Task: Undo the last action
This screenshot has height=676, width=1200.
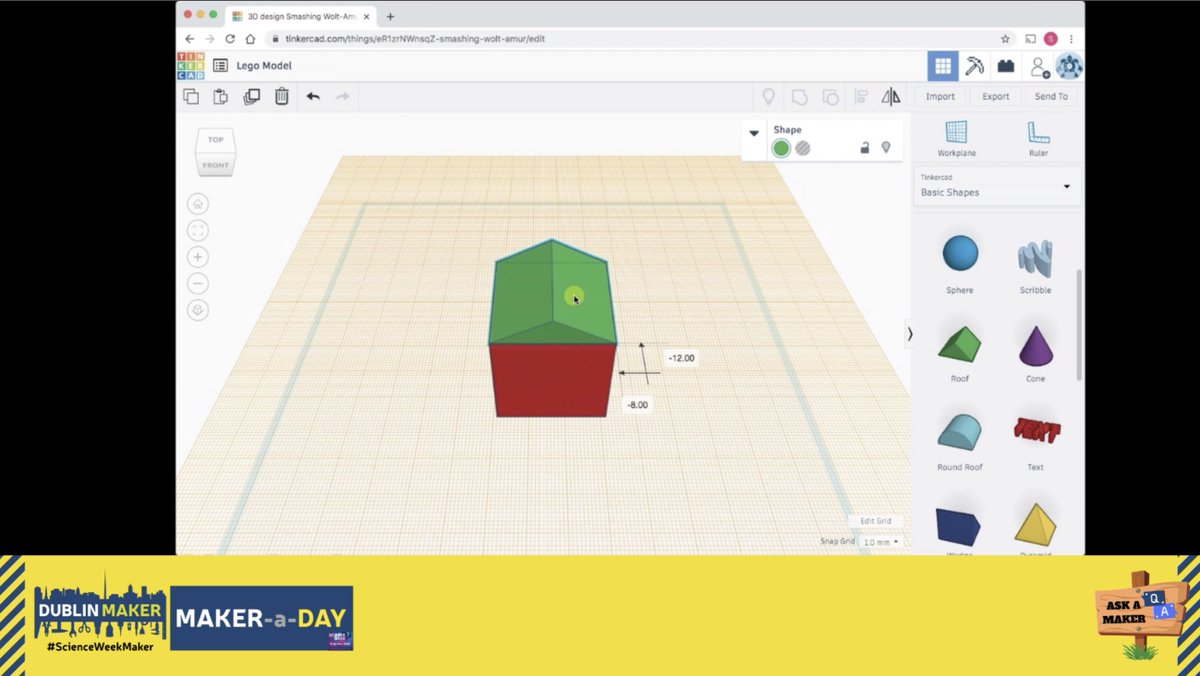Action: click(x=313, y=96)
